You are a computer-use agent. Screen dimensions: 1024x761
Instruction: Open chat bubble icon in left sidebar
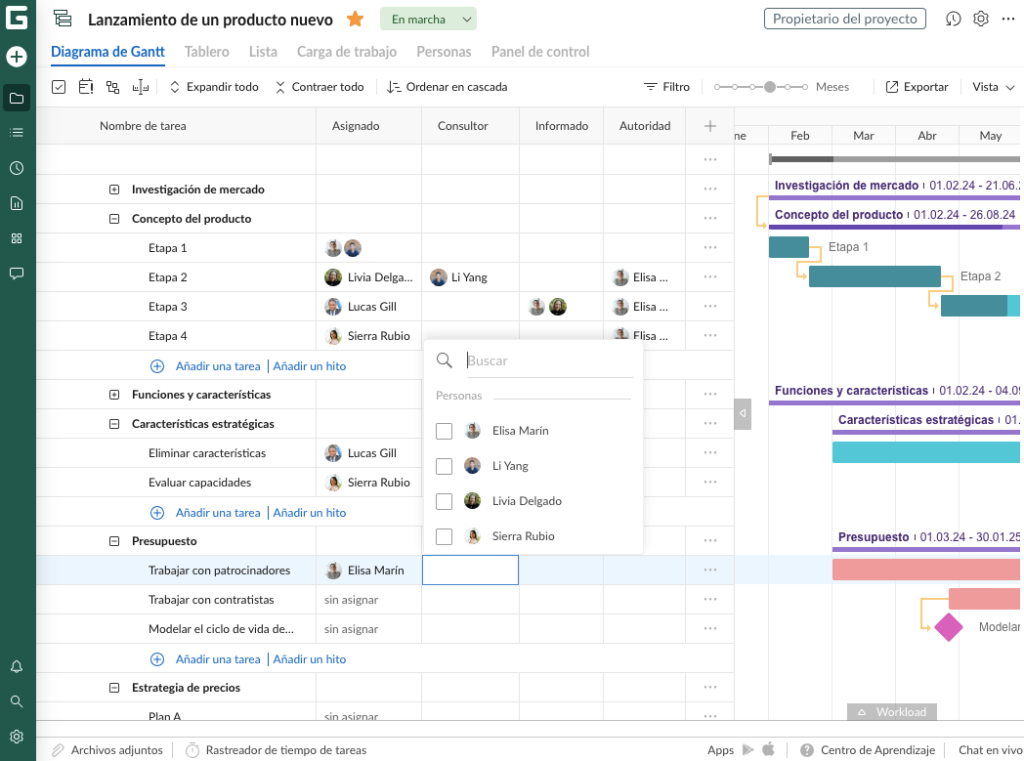coord(16,273)
